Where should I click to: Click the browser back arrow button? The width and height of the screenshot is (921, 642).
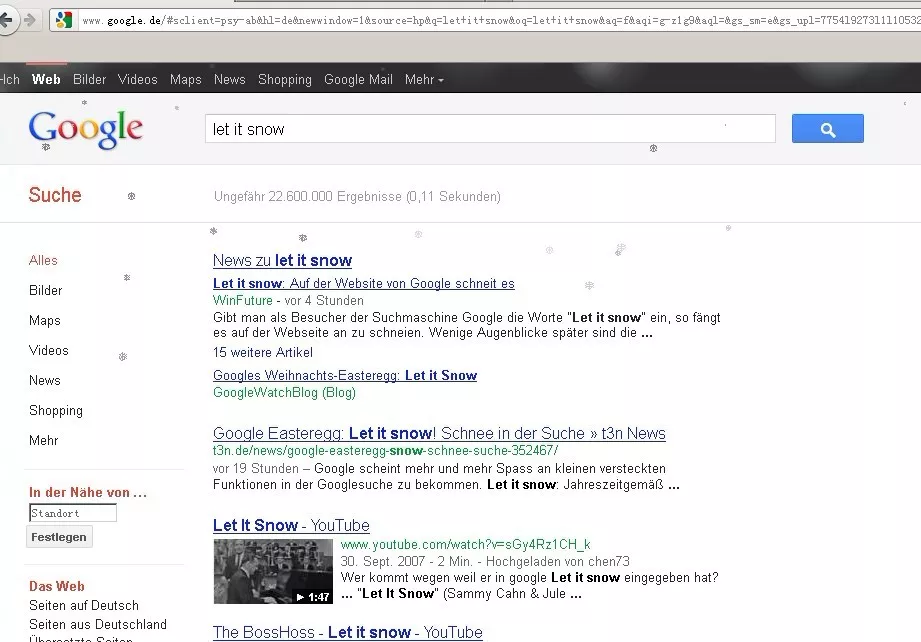6,21
